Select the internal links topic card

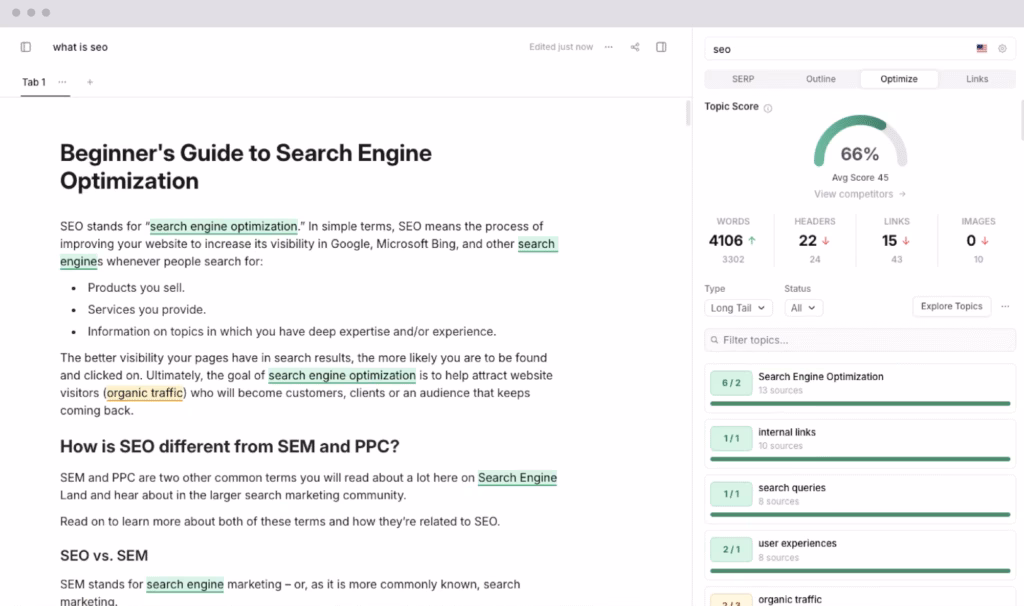(860, 438)
